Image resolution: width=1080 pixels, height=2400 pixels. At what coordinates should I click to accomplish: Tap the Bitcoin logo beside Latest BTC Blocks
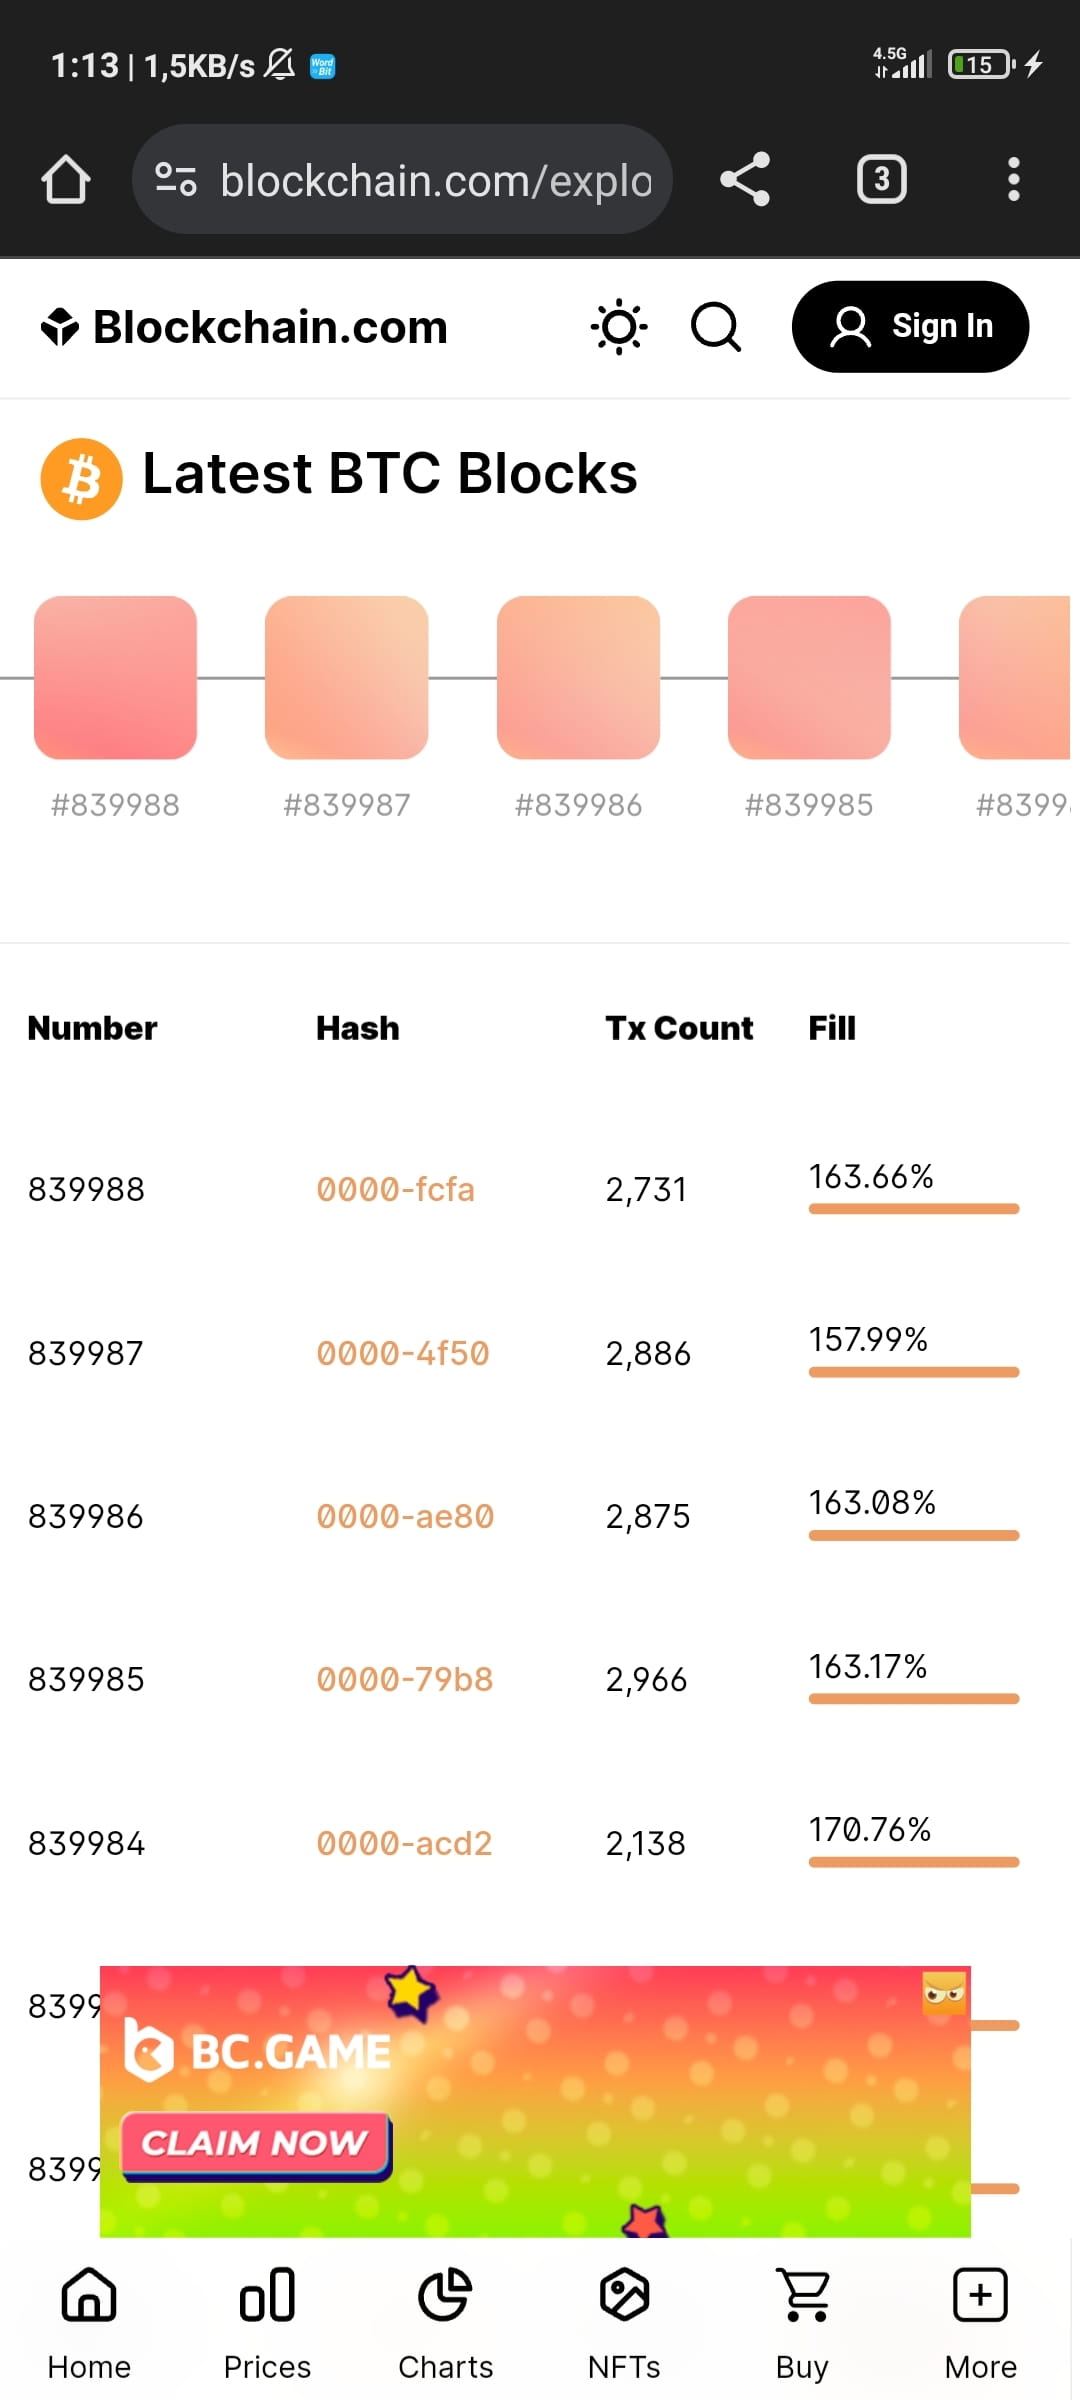(x=81, y=477)
